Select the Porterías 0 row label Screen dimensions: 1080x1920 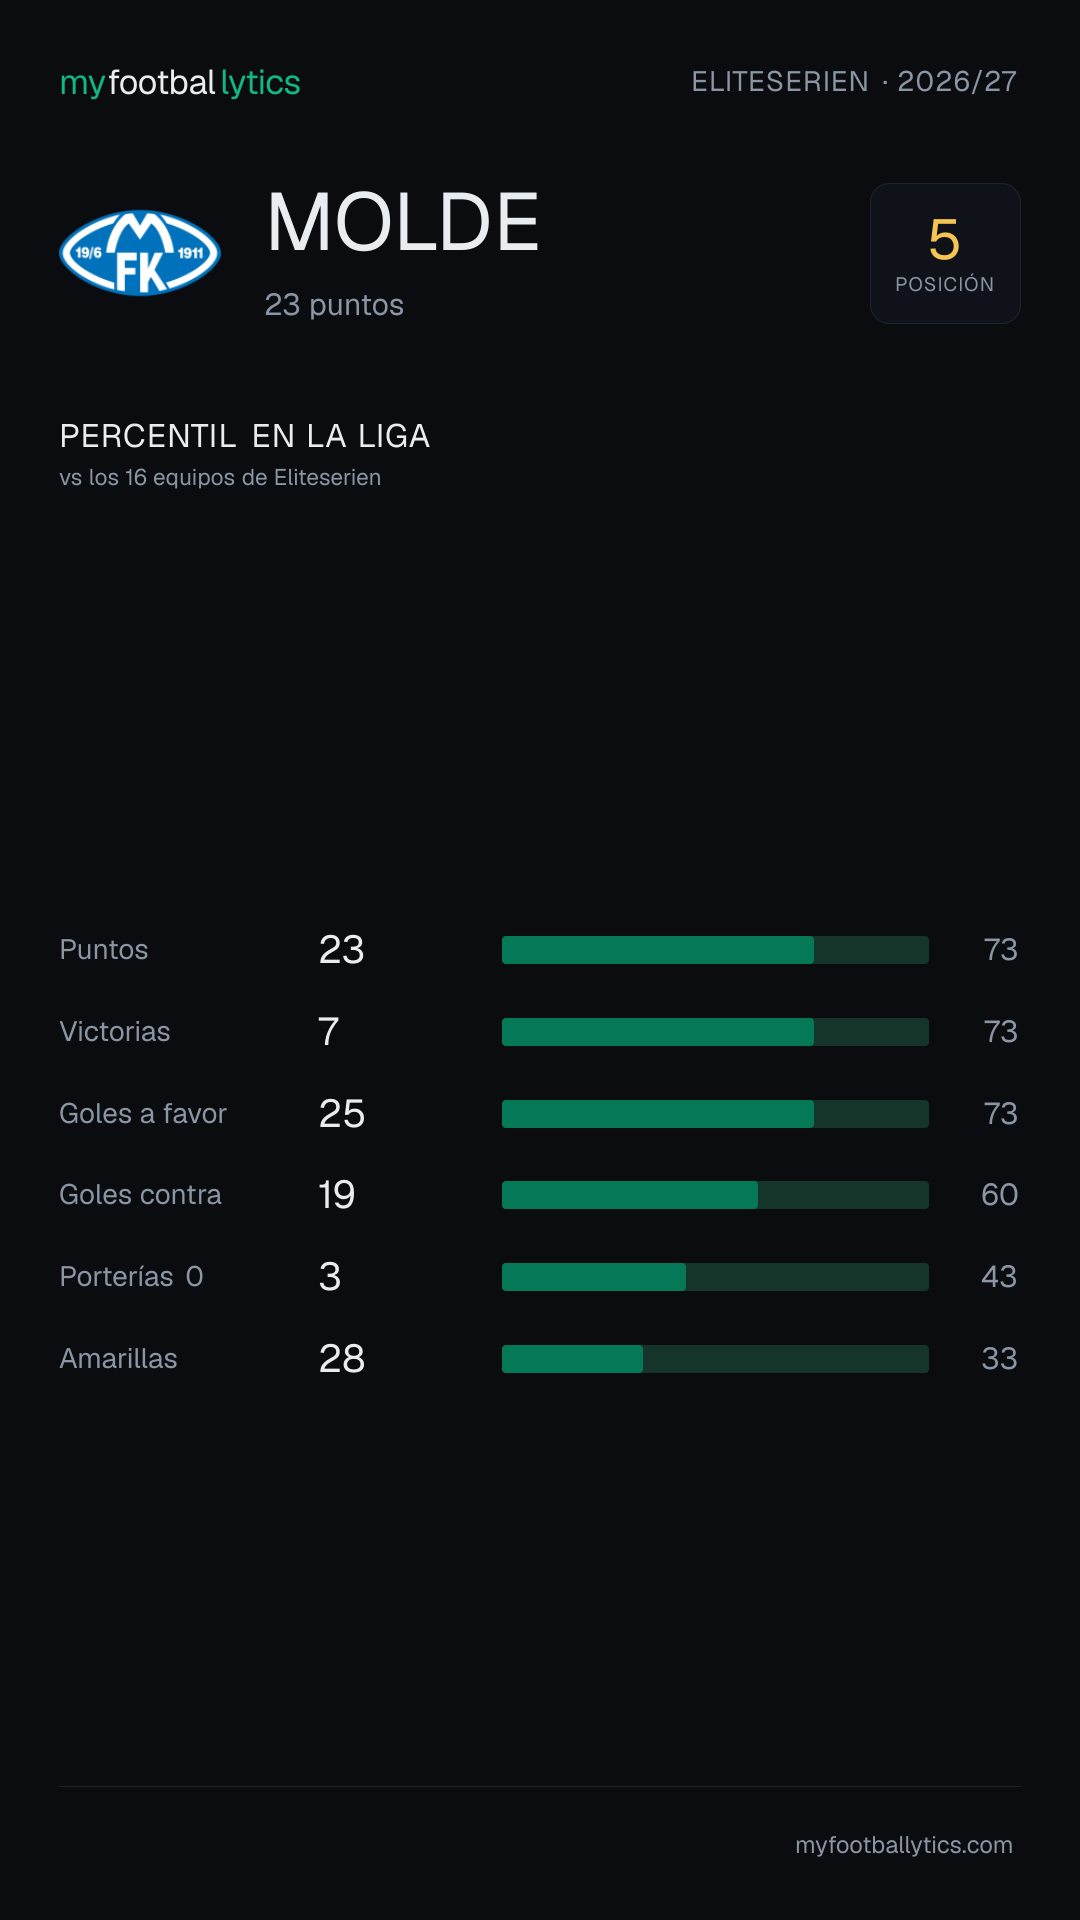pos(131,1277)
